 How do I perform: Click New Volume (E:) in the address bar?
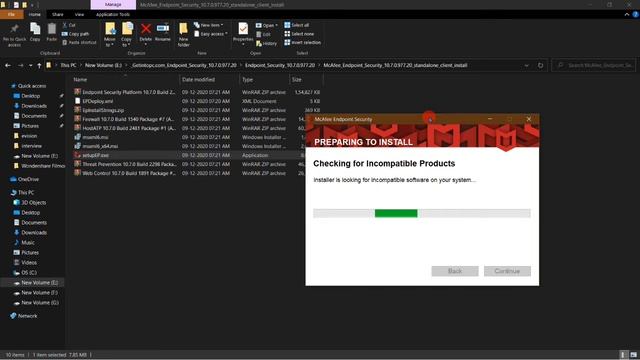[x=103, y=65]
